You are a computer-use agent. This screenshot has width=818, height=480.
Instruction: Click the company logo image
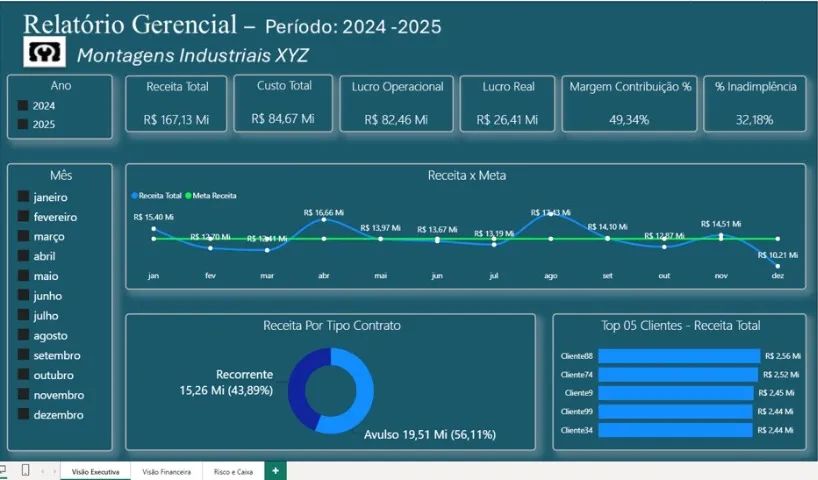pos(44,52)
